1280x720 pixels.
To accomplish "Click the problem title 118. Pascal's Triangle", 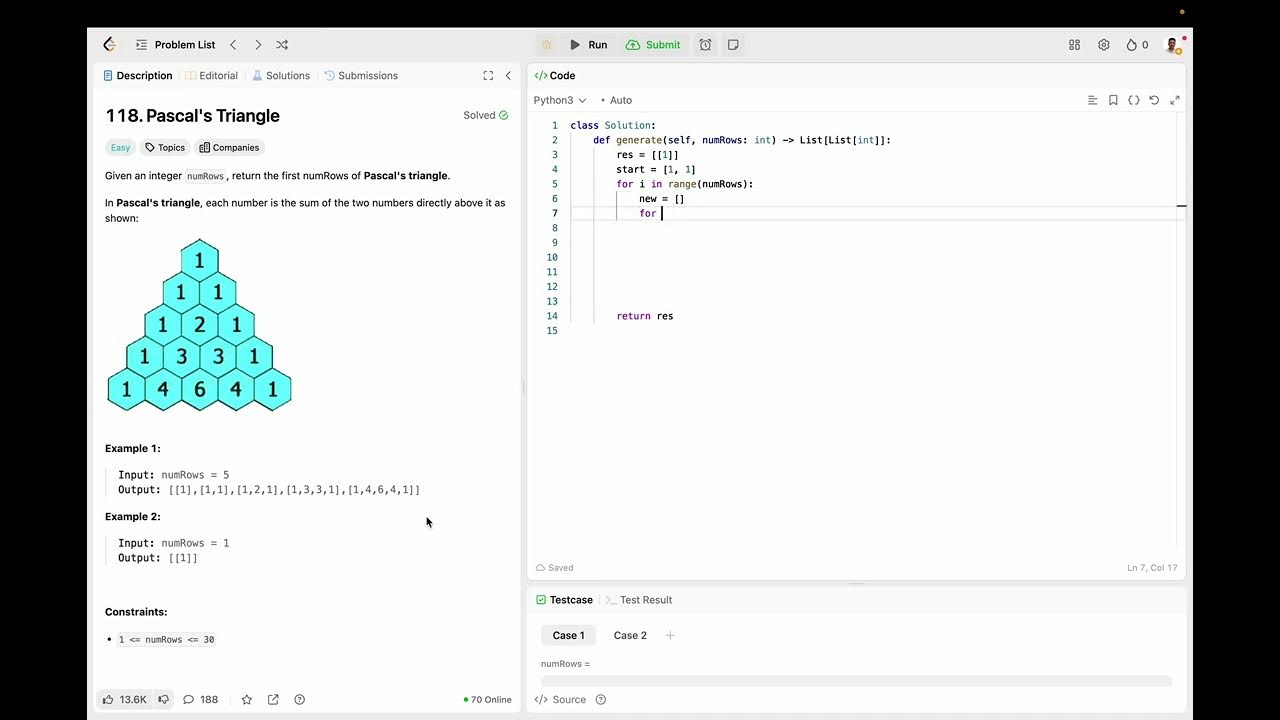I will pyautogui.click(x=192, y=116).
